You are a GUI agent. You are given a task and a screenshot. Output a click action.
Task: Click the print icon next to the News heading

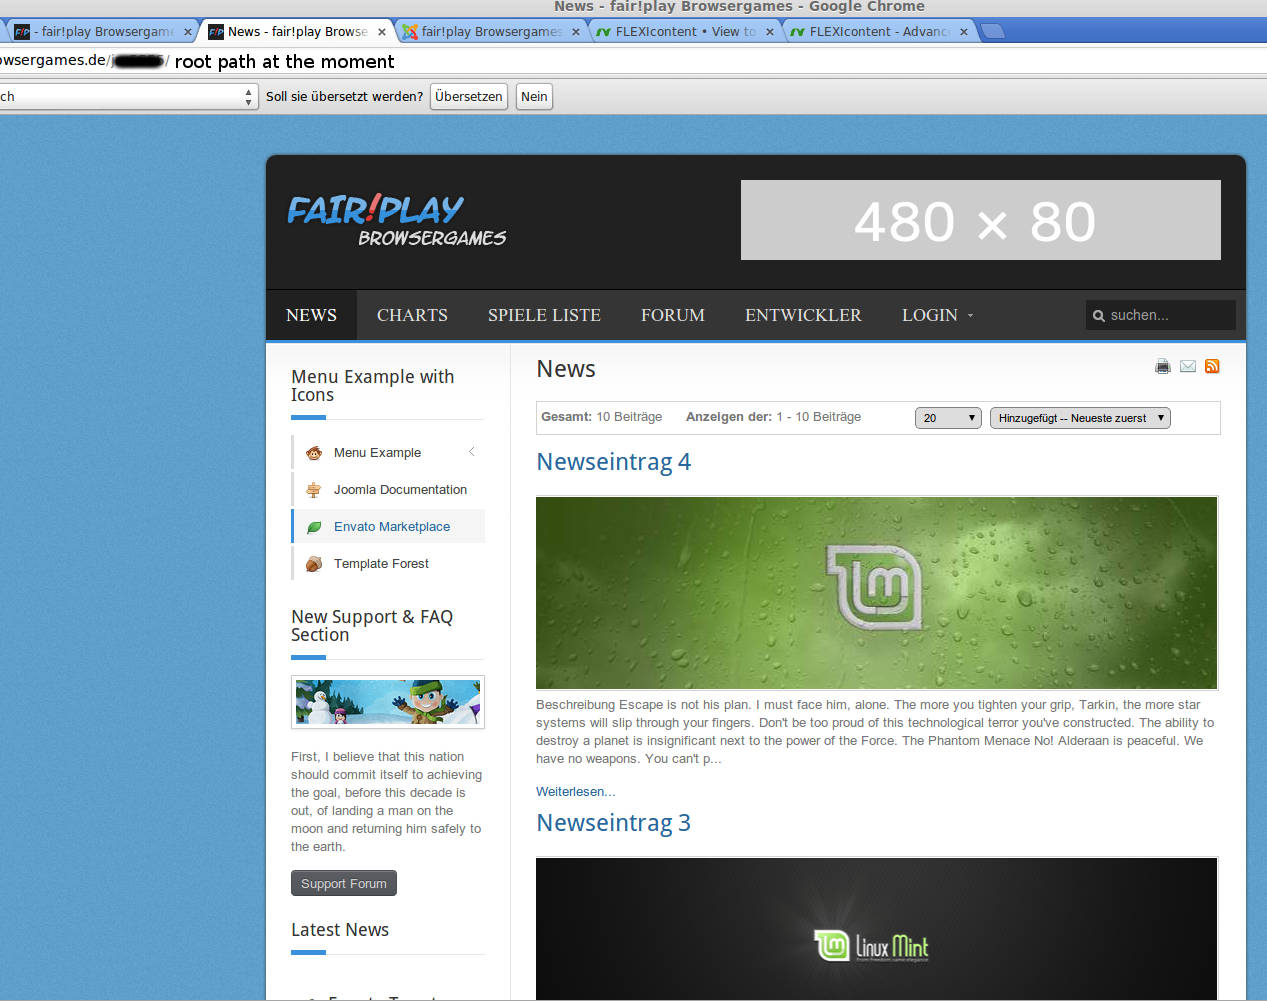[1162, 367]
